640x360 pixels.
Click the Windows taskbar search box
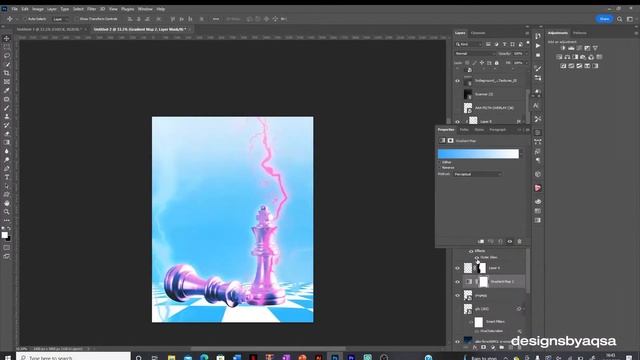(x=73, y=357)
